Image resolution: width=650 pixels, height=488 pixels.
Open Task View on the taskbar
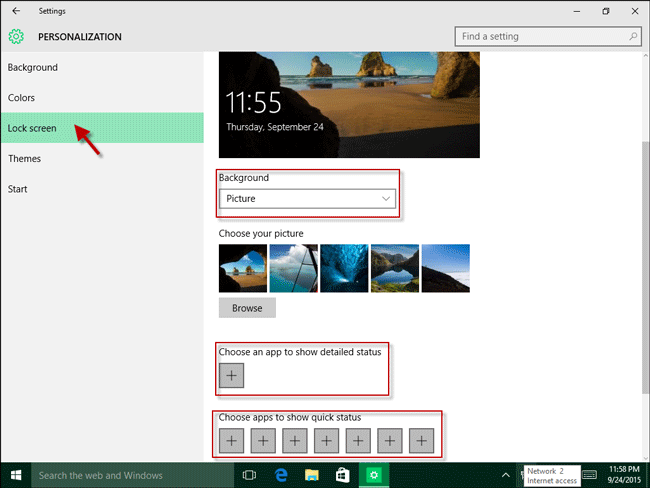pyautogui.click(x=249, y=475)
